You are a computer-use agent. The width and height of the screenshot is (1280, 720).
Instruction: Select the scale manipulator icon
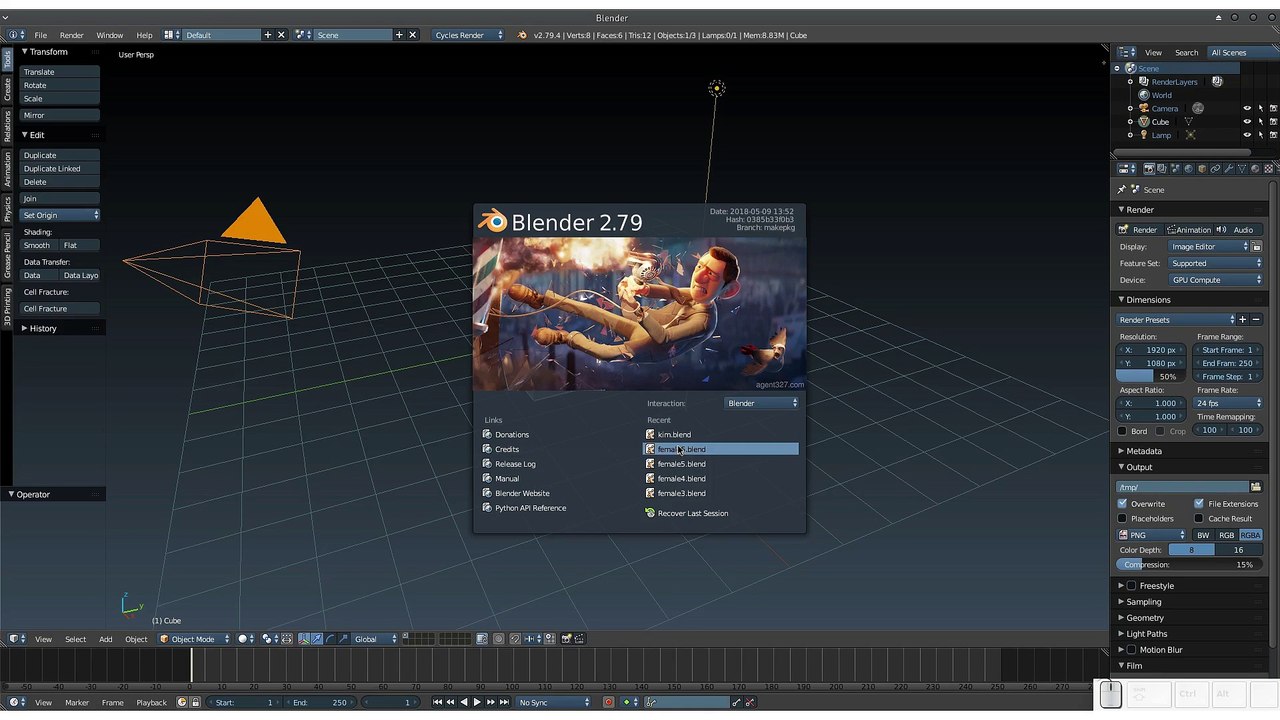(343, 639)
